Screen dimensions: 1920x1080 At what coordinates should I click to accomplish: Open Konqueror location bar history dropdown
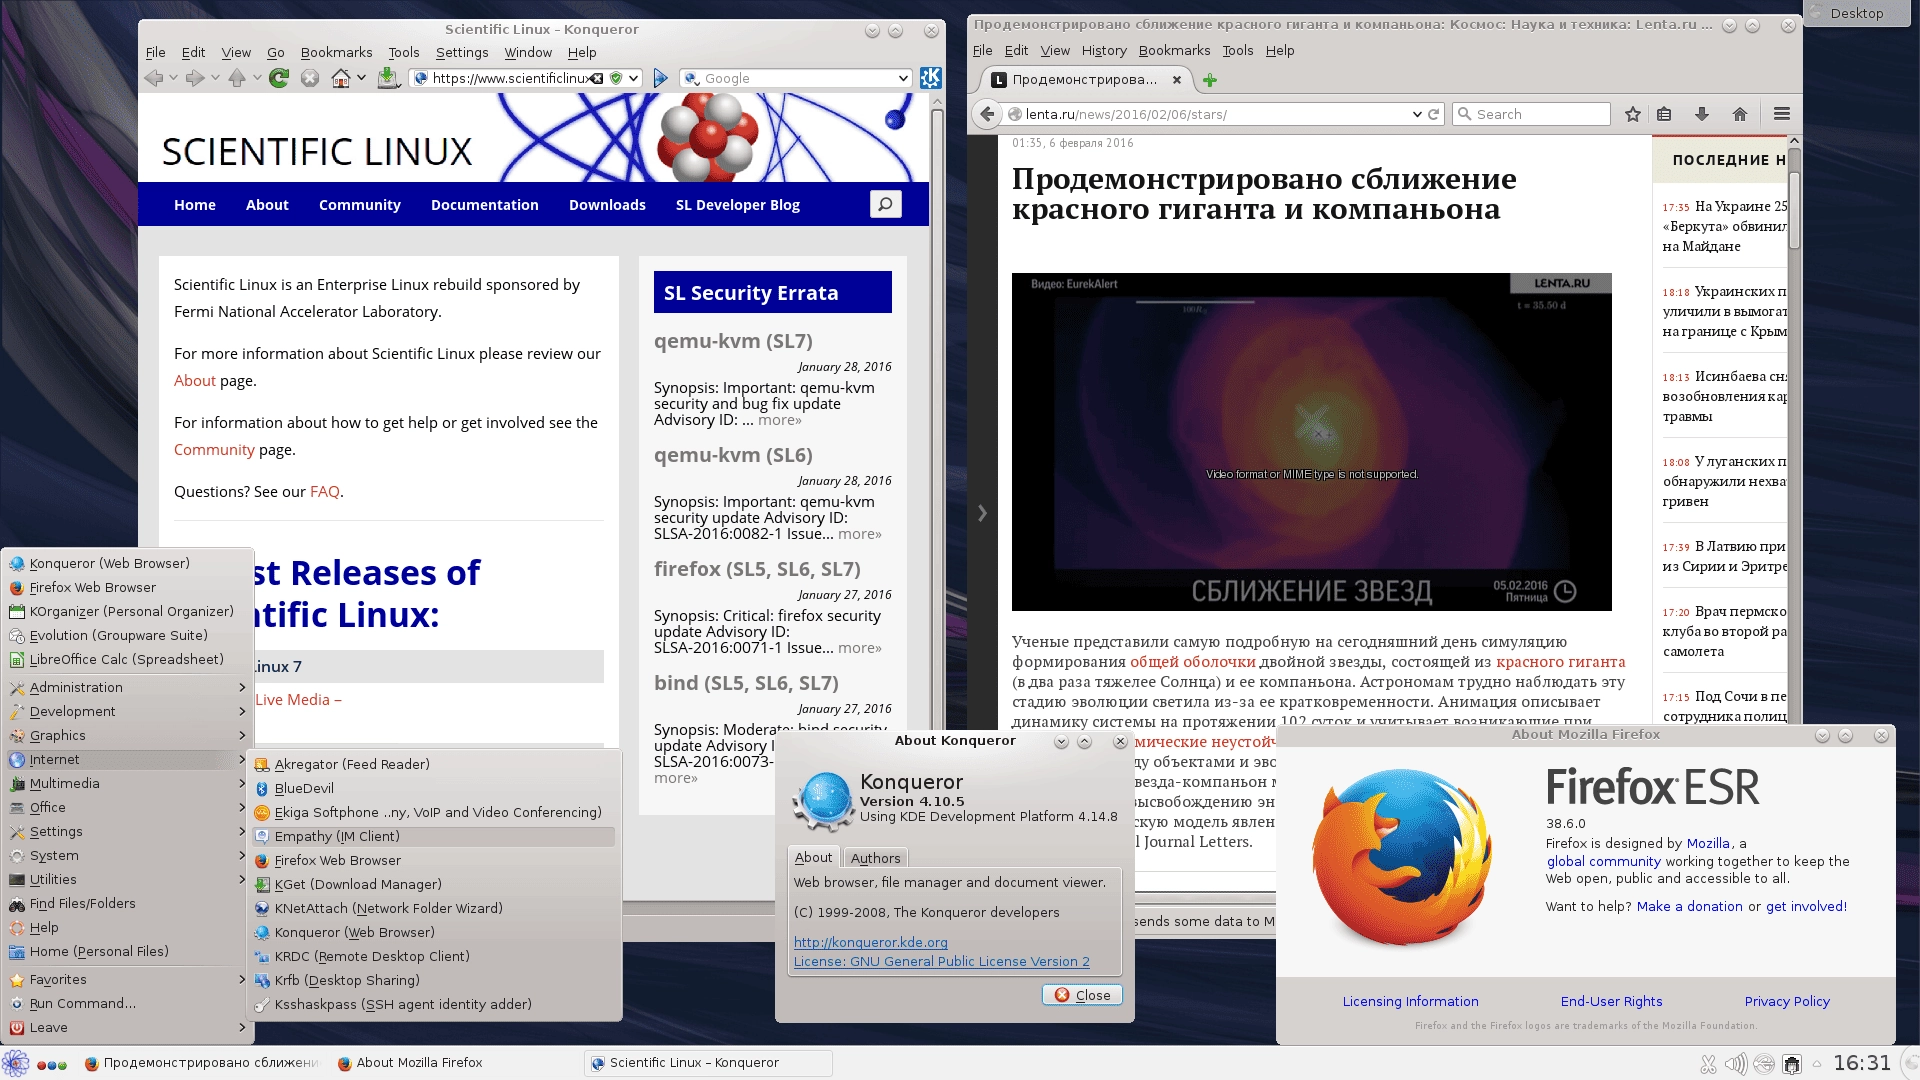click(633, 78)
